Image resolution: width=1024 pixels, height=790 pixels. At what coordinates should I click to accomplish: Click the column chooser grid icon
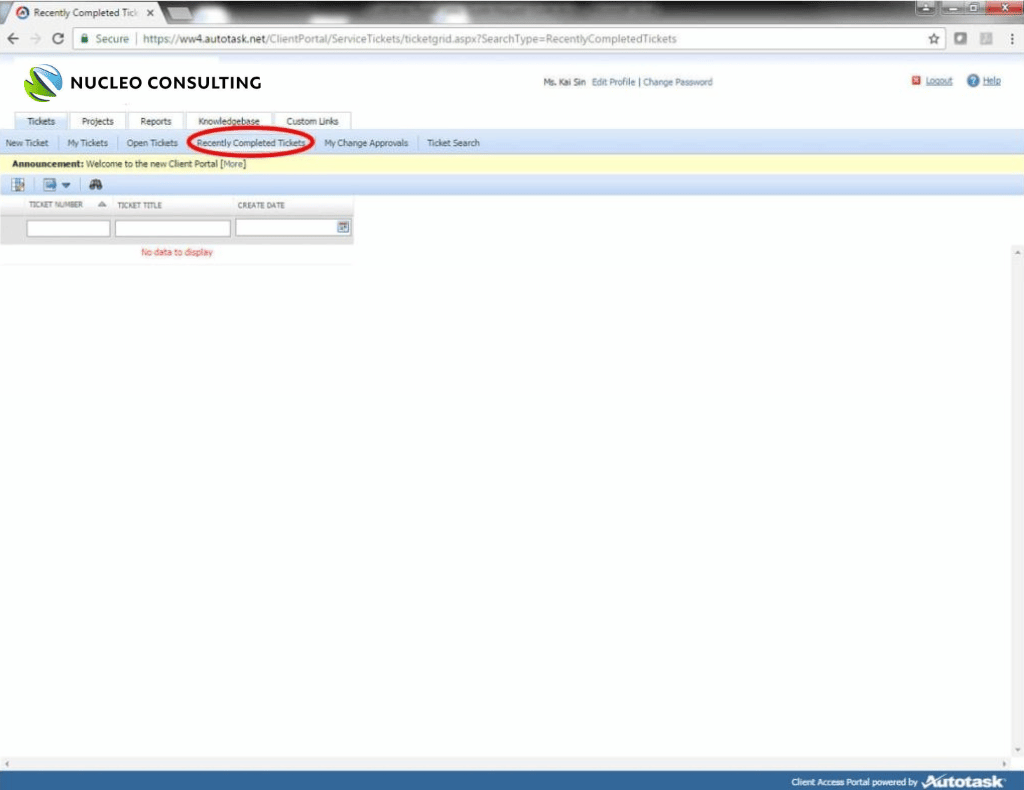coord(18,184)
